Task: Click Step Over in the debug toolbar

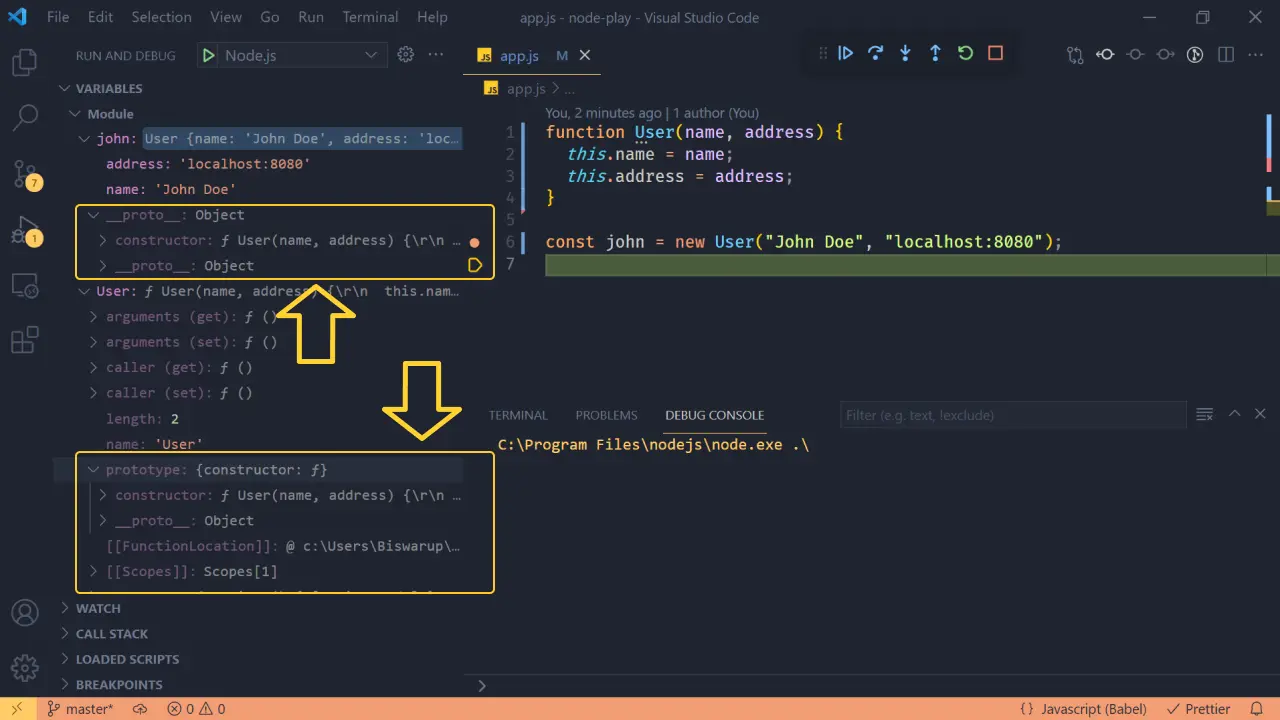Action: point(875,53)
